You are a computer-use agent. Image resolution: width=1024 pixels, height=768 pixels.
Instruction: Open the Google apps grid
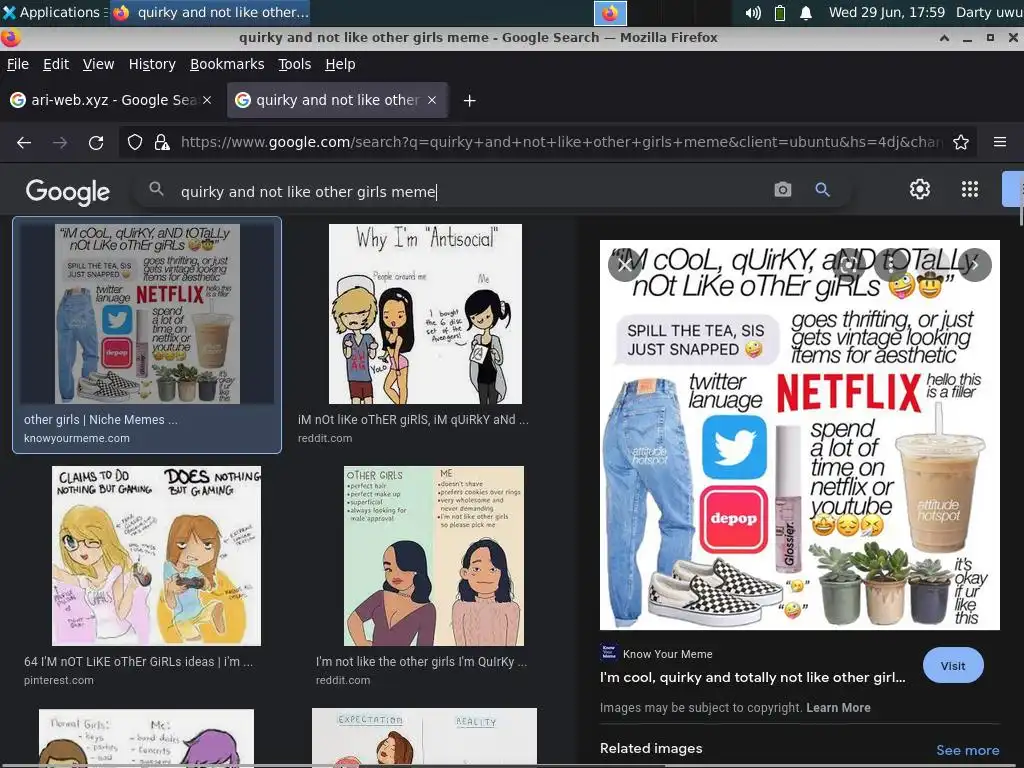coord(970,189)
